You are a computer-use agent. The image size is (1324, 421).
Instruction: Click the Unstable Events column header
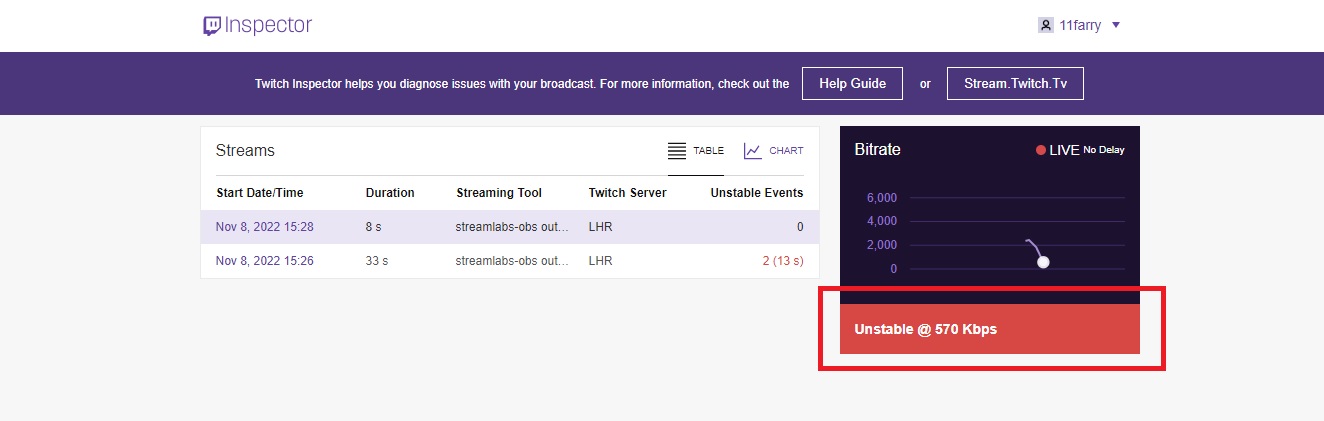point(757,193)
